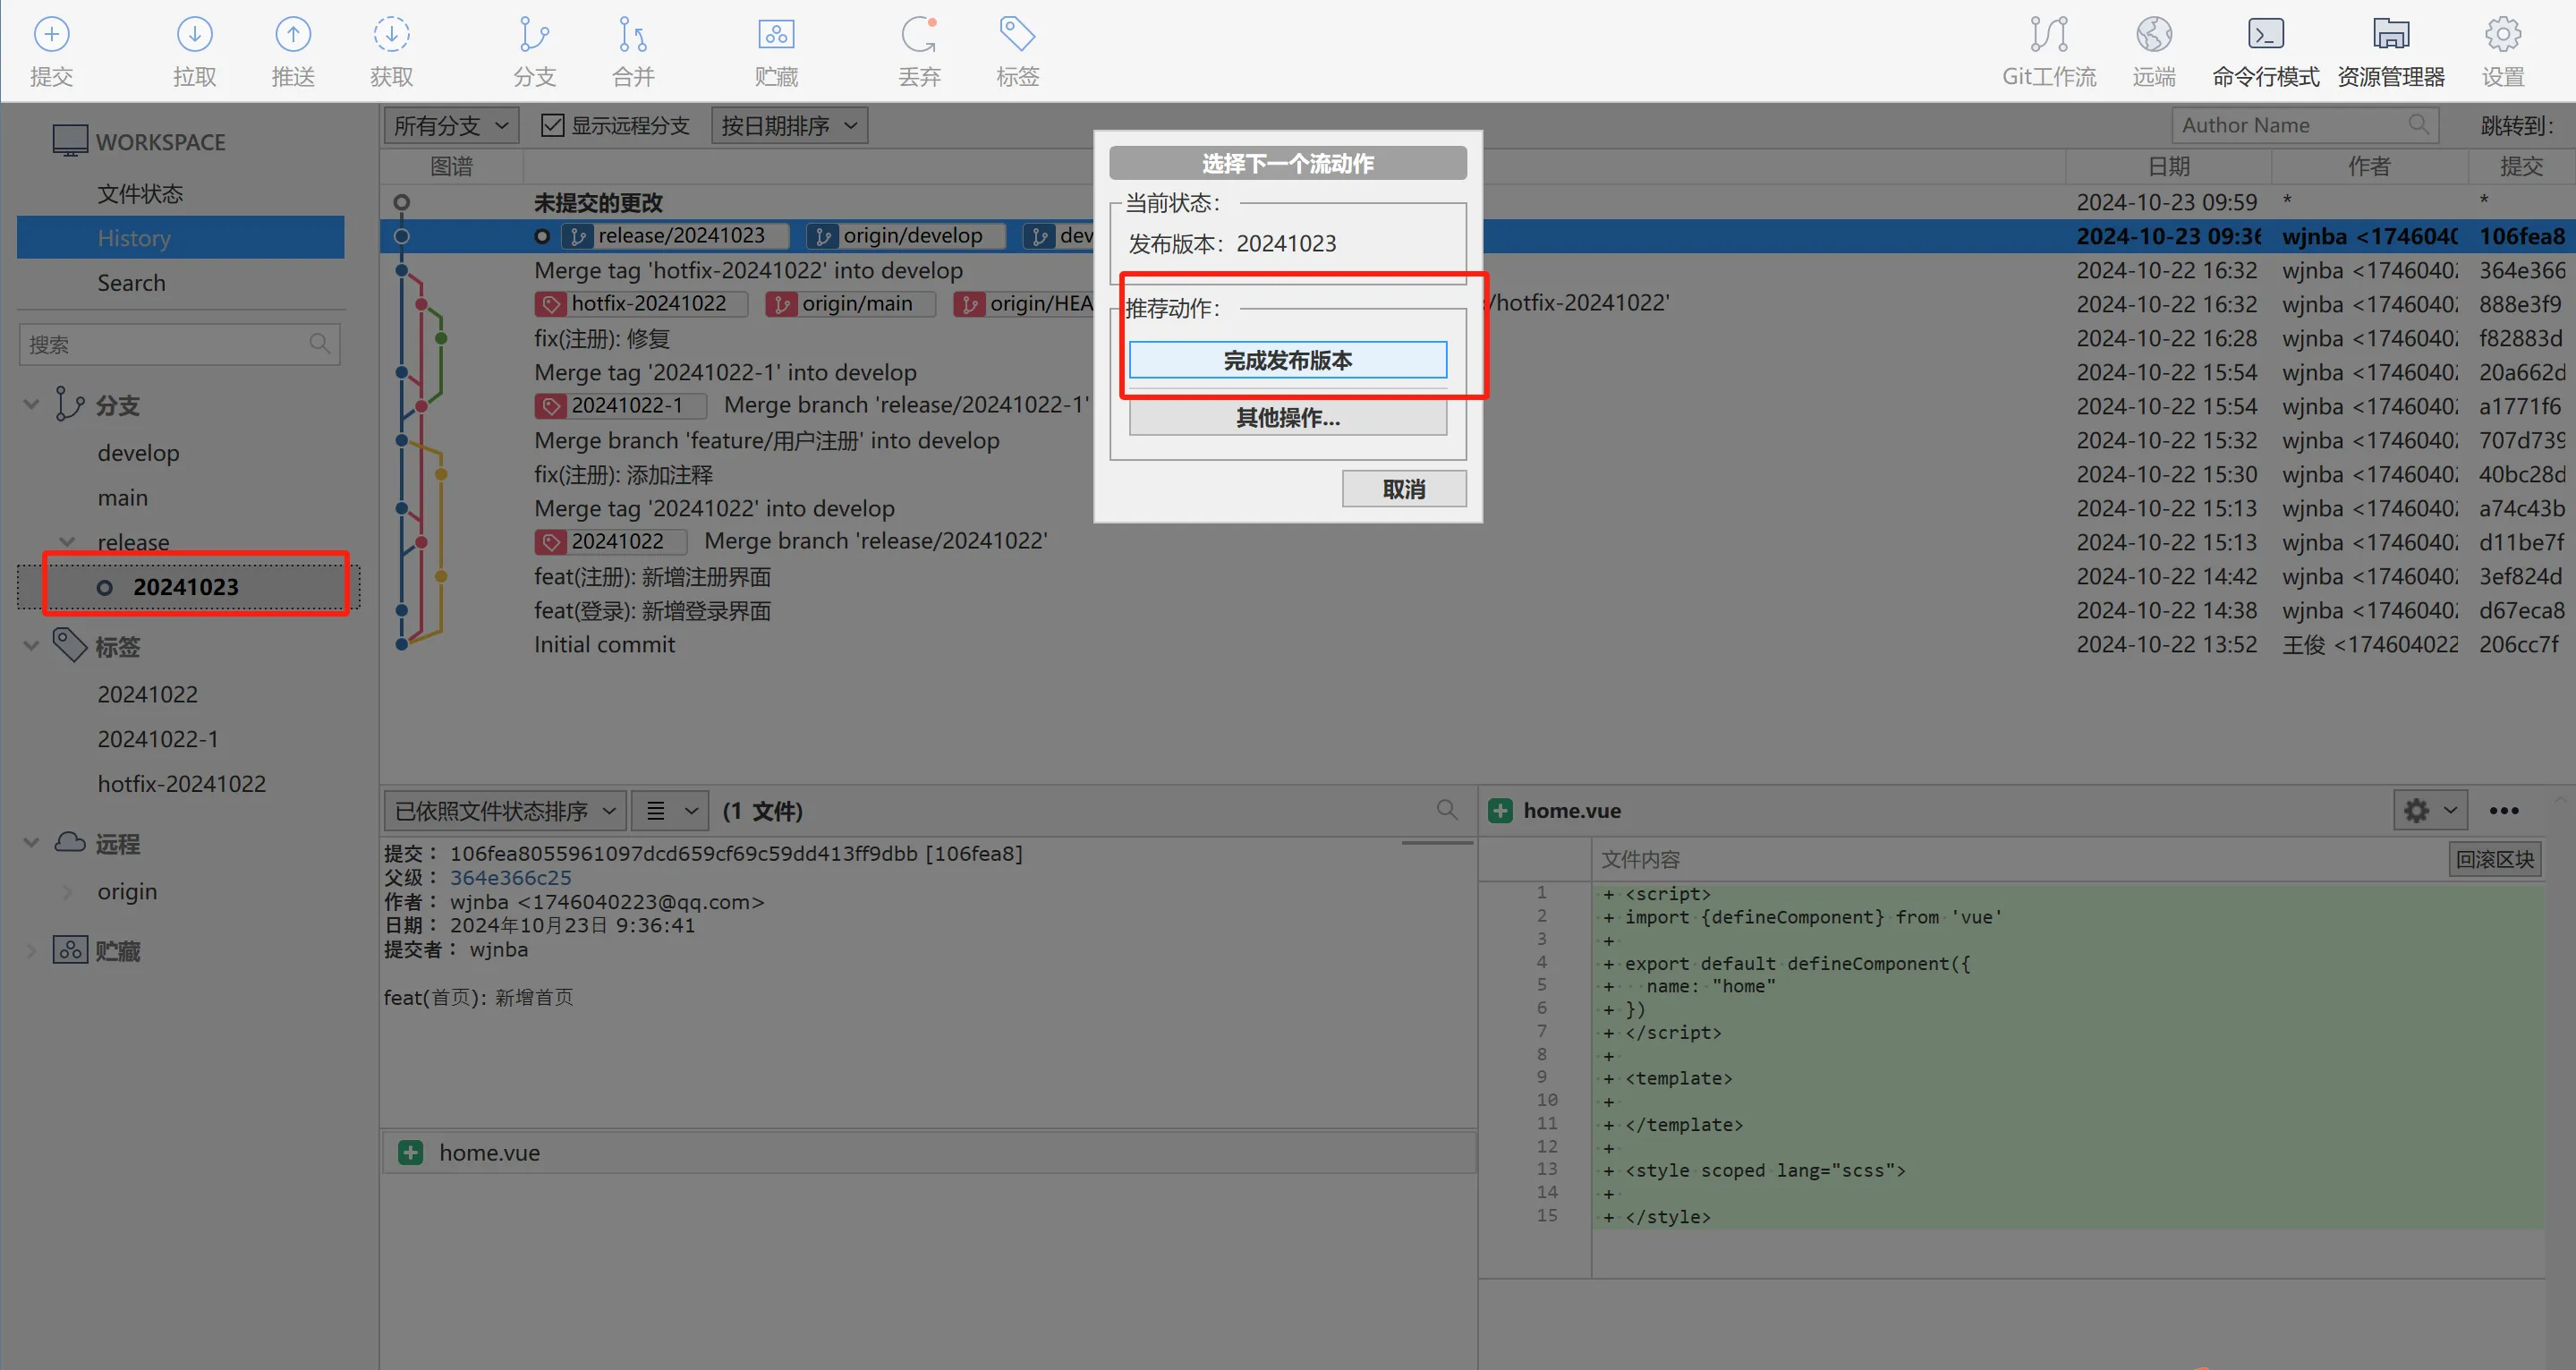
Task: Open the 按日期排序 sort dropdown
Action: point(789,125)
